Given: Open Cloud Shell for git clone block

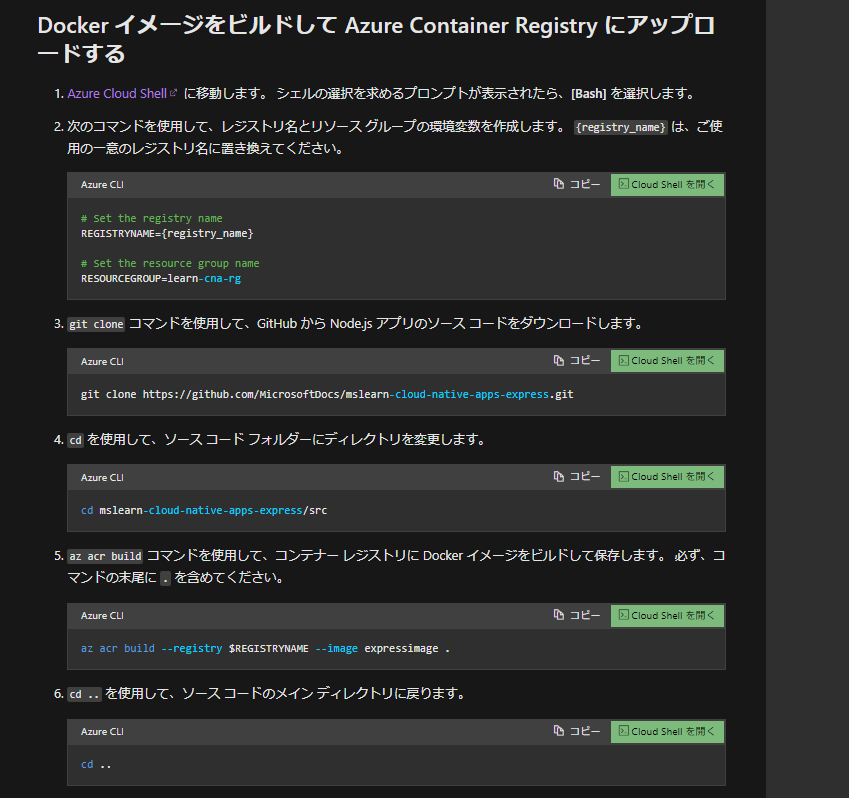Looking at the screenshot, I should tap(667, 361).
